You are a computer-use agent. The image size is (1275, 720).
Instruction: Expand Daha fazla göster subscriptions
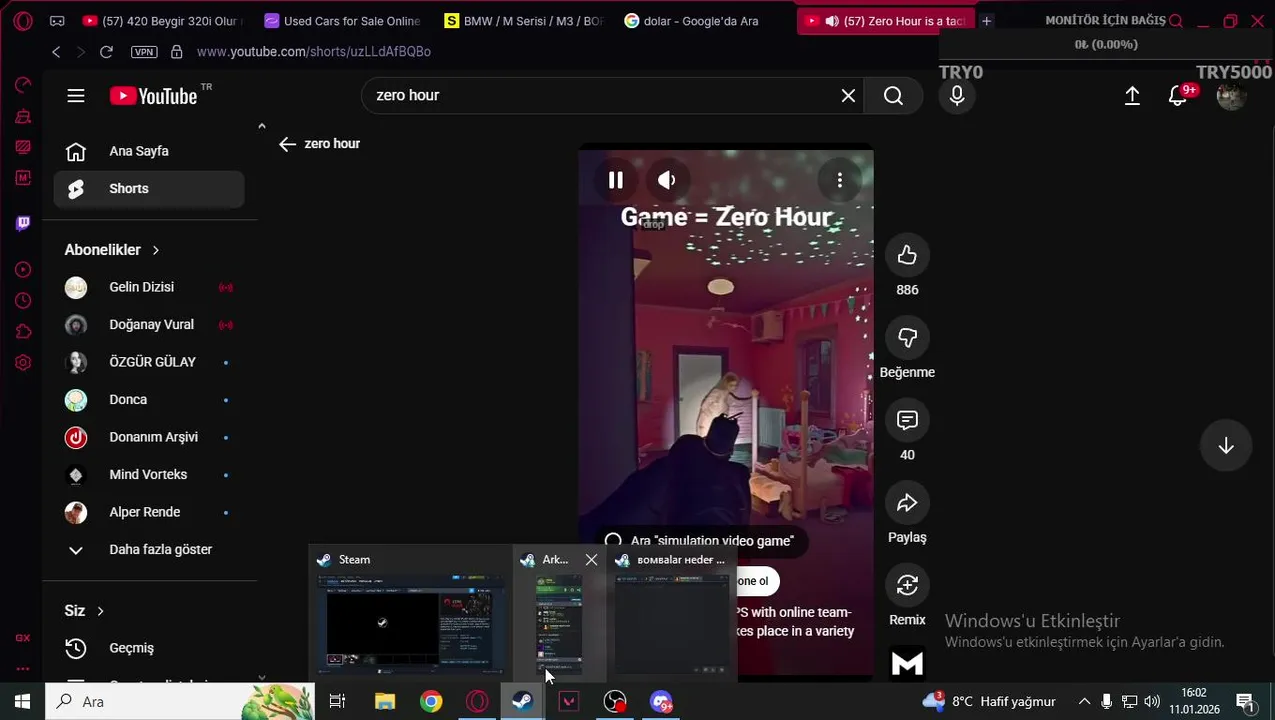(149, 550)
